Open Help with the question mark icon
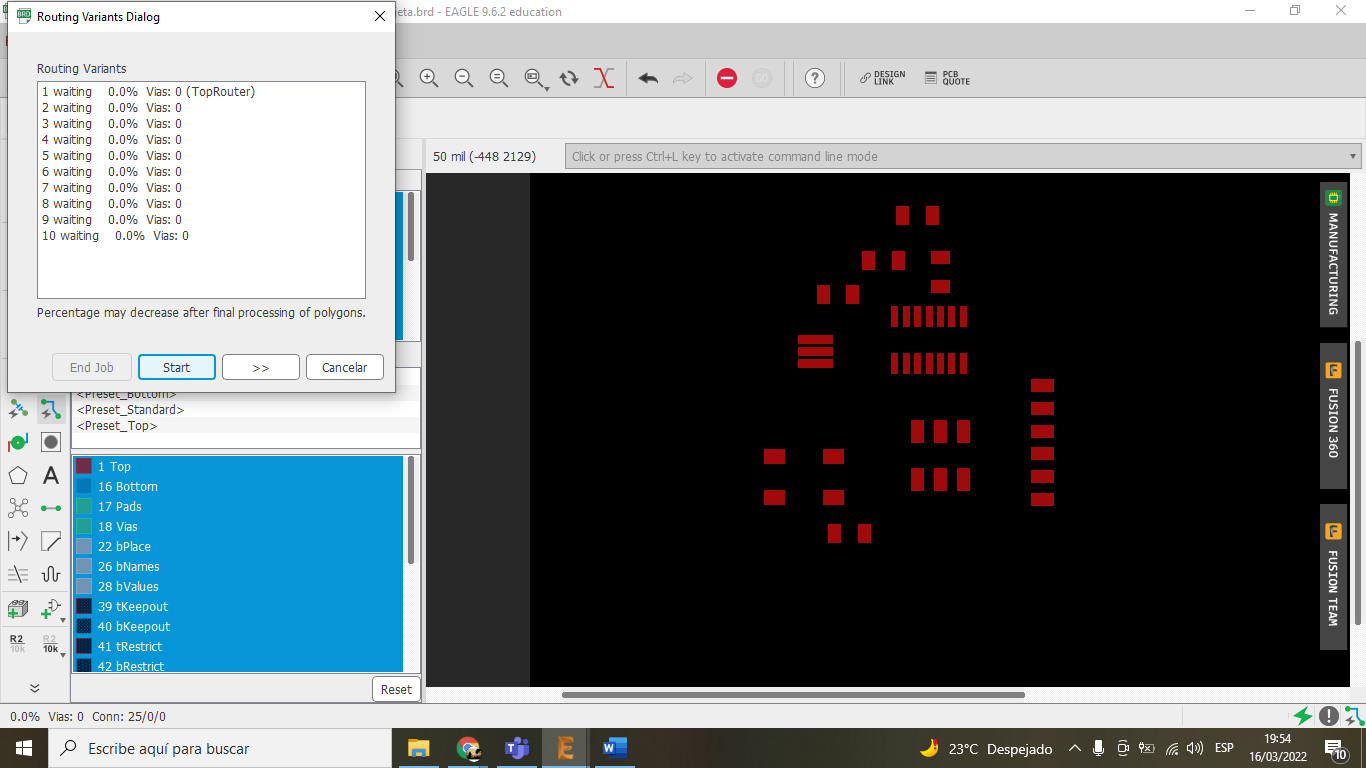The image size is (1366, 768). (x=815, y=78)
